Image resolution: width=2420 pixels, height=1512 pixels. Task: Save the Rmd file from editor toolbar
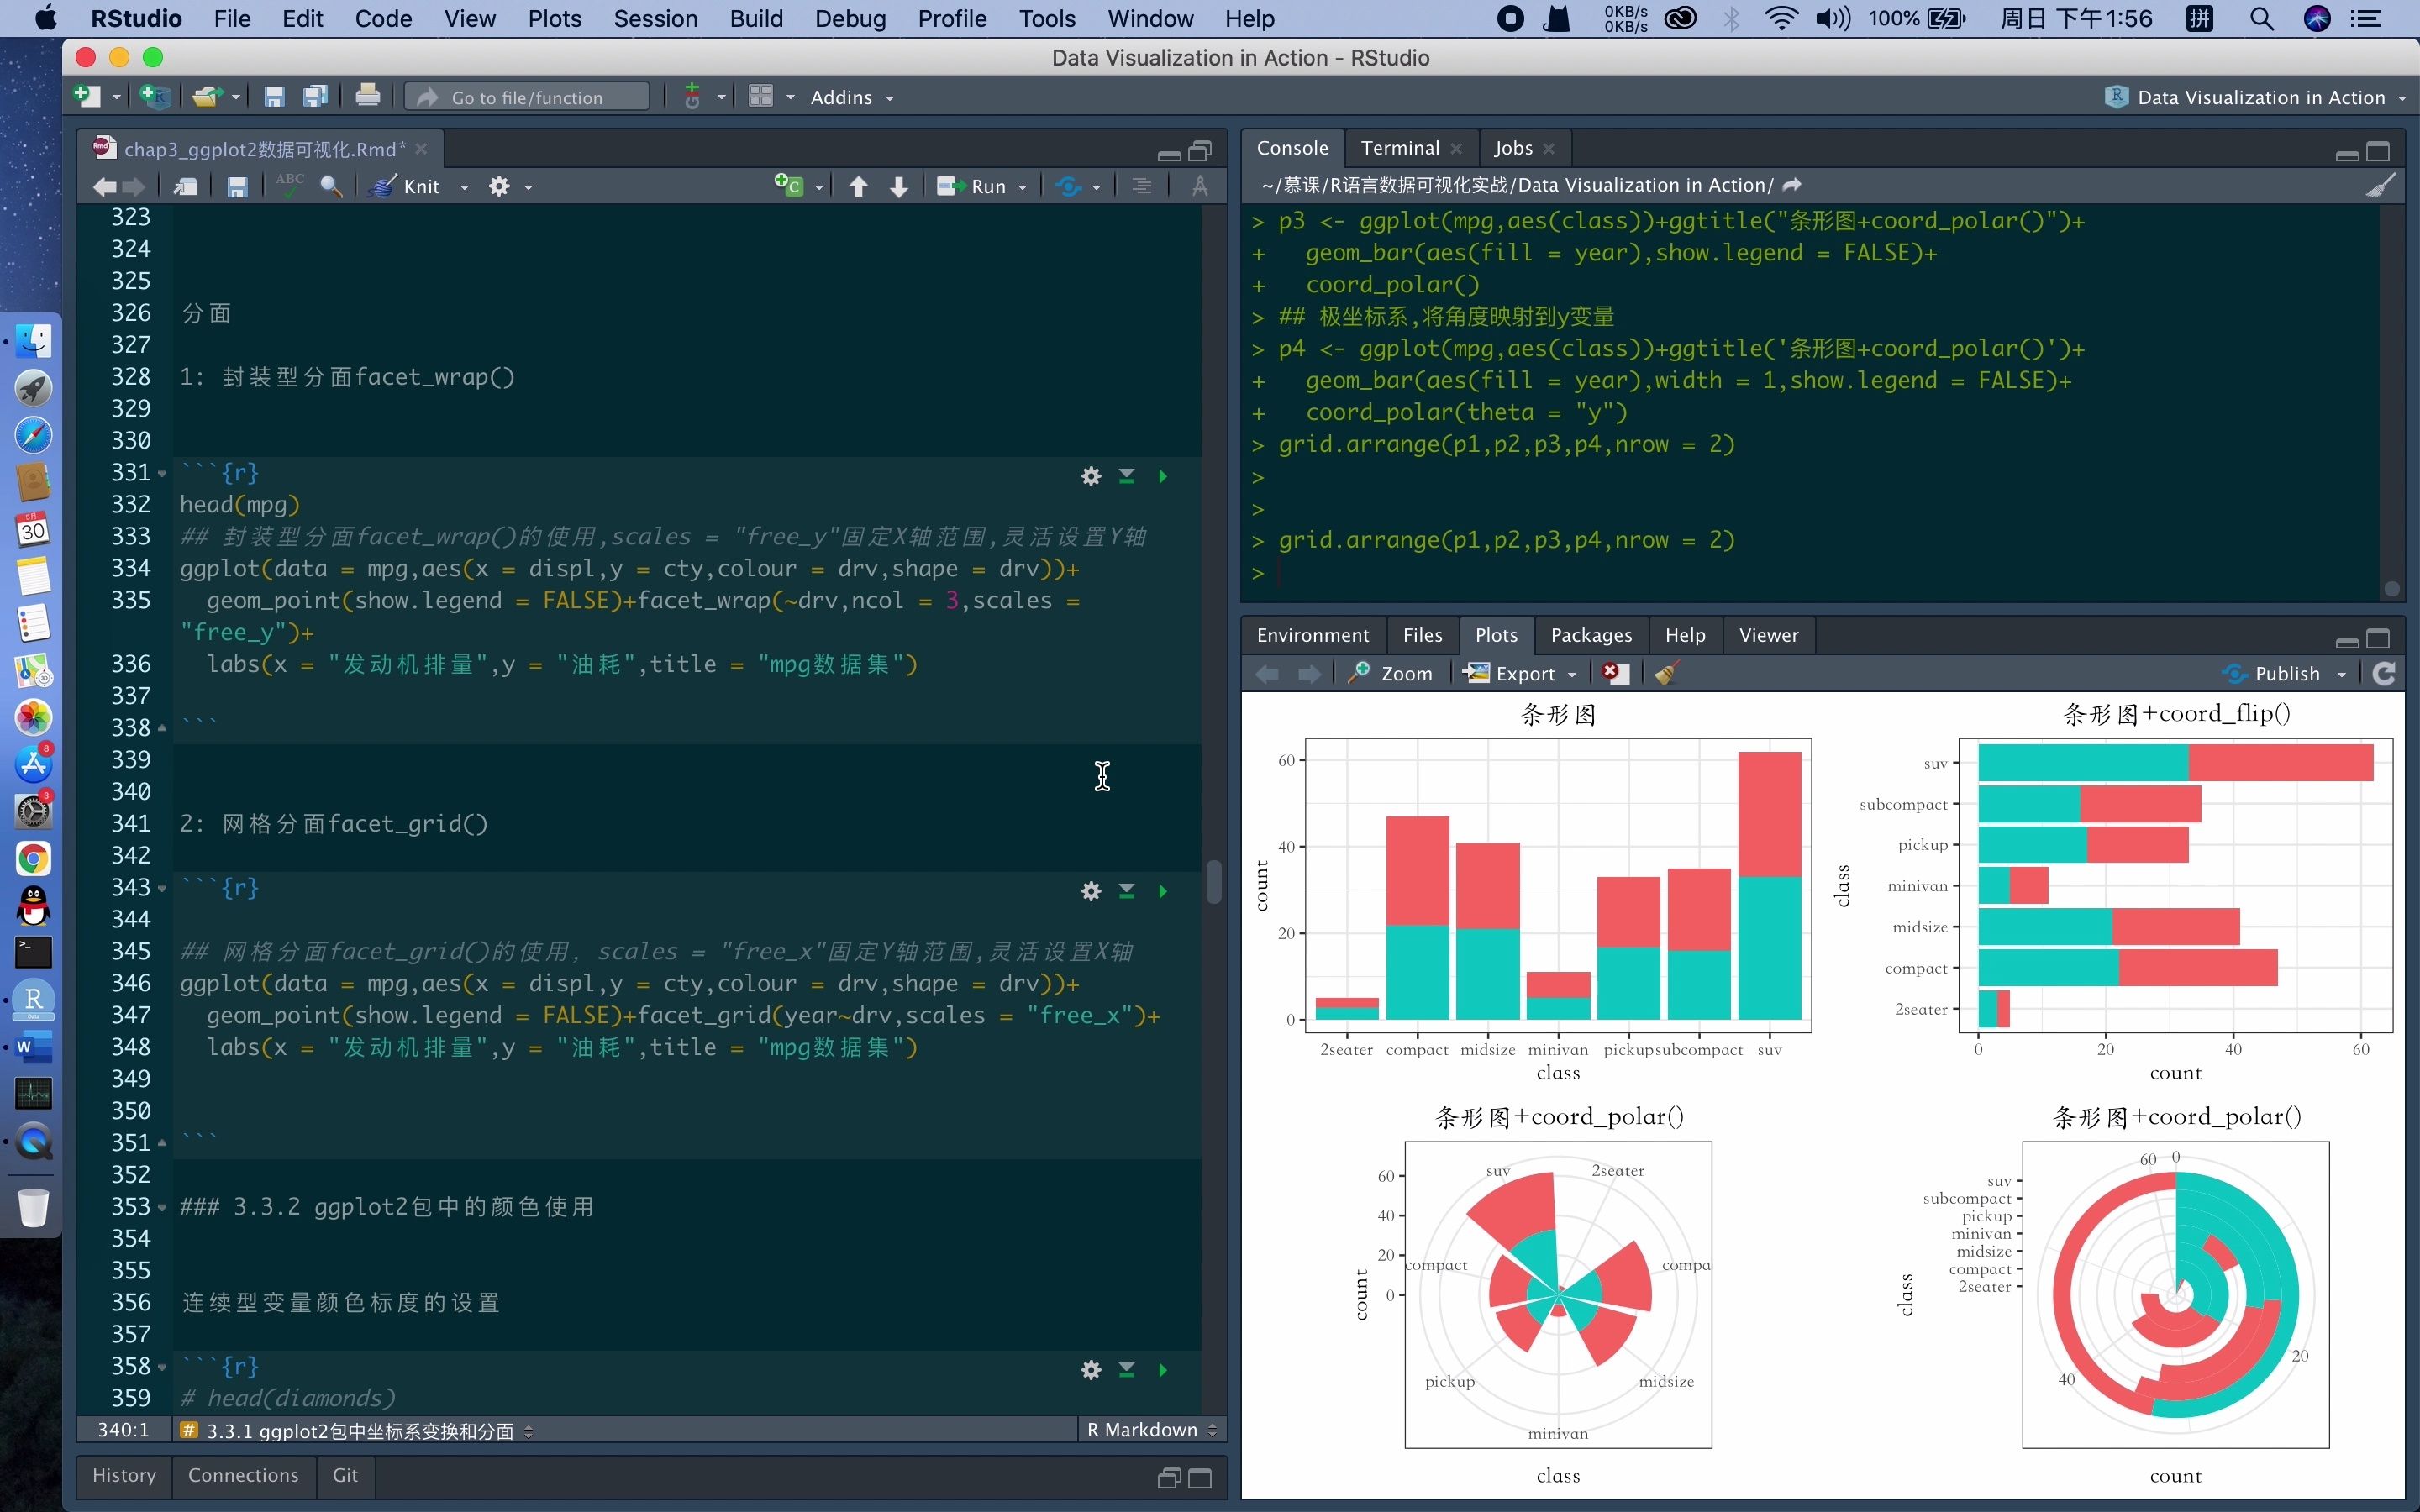237,186
